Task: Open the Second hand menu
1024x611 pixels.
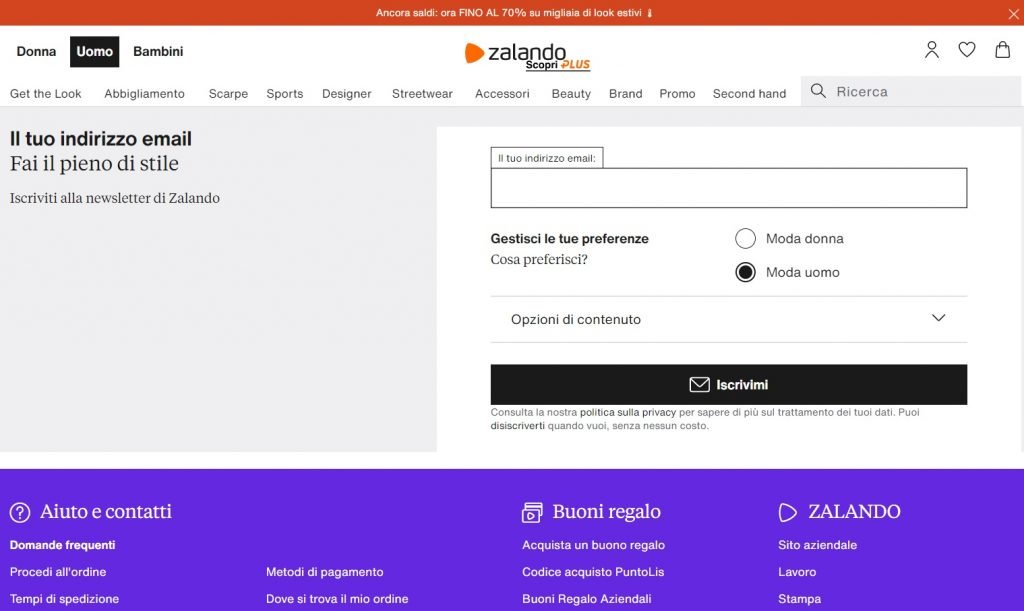Action: [x=750, y=93]
